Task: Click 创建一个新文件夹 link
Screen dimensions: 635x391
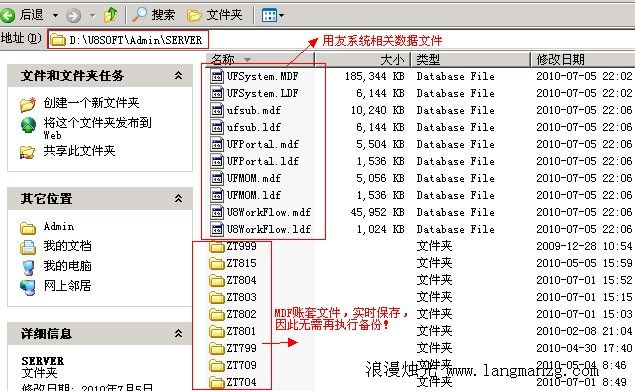Action: 92,103
